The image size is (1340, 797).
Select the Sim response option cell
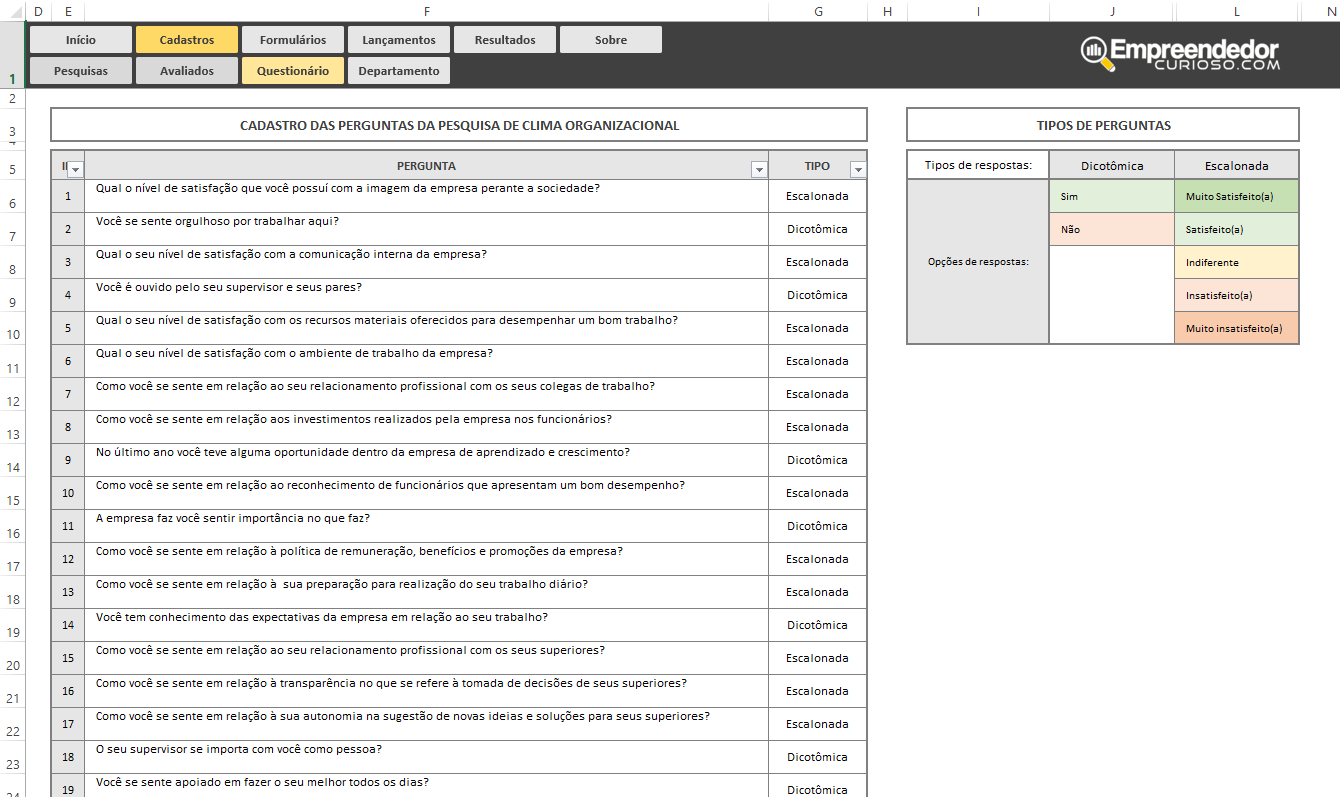click(1111, 196)
